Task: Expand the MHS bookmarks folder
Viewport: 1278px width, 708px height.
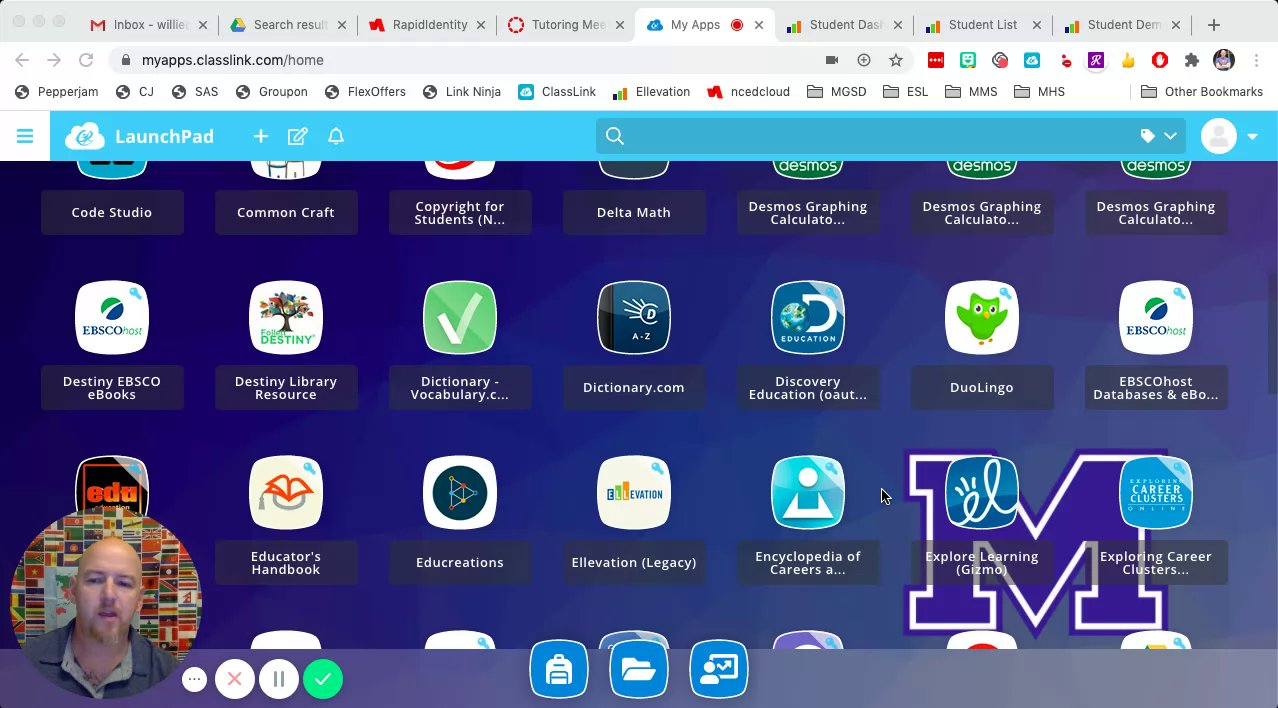Action: (1039, 92)
